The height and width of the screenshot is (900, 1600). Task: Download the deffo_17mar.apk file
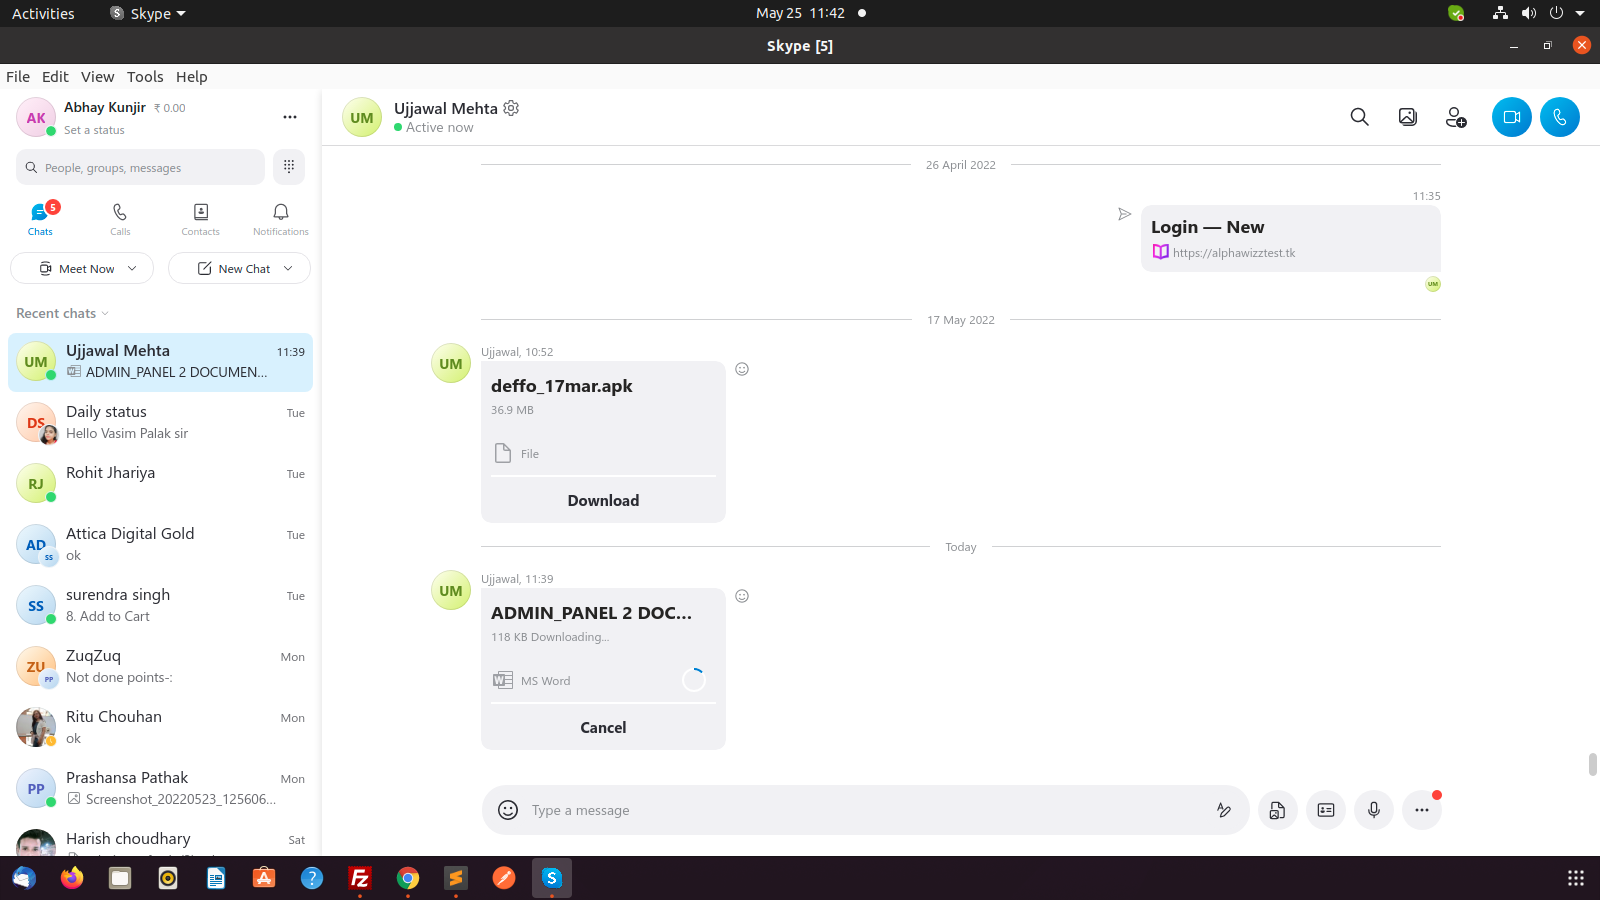pos(603,500)
